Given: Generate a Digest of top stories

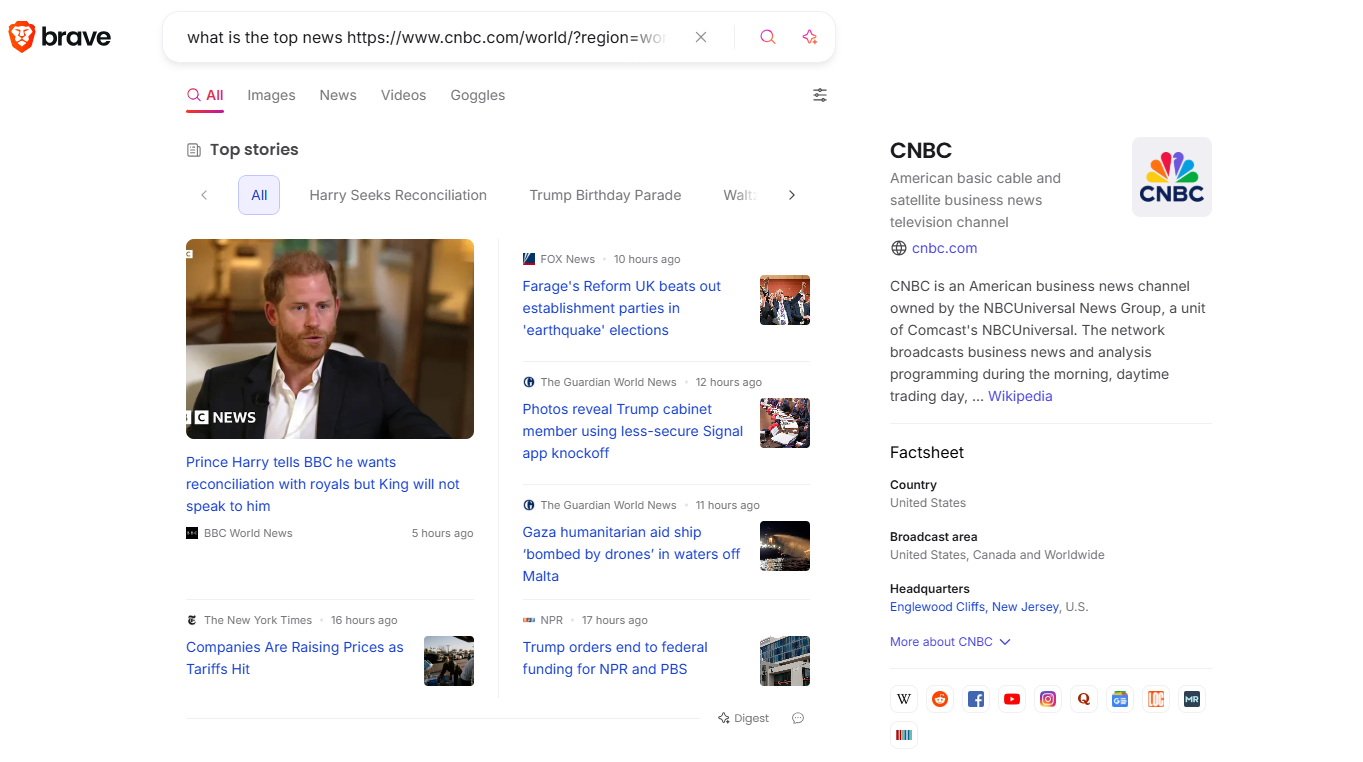Looking at the screenshot, I should tap(744, 718).
